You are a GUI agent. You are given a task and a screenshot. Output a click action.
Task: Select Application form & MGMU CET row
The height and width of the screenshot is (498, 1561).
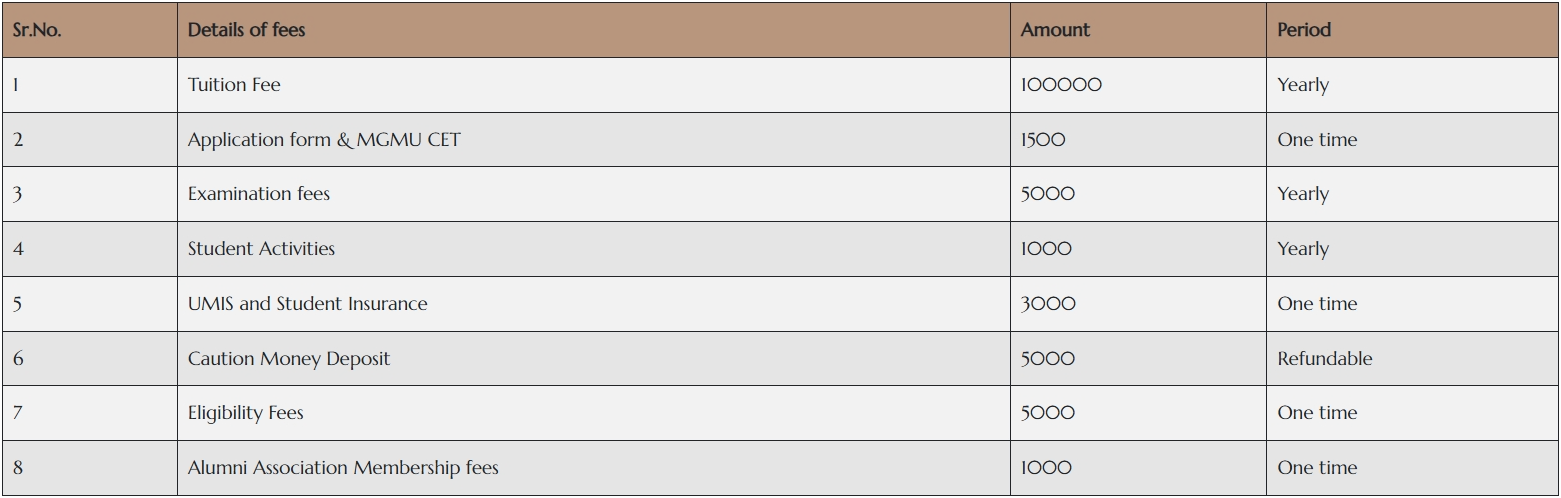pyautogui.click(x=780, y=140)
